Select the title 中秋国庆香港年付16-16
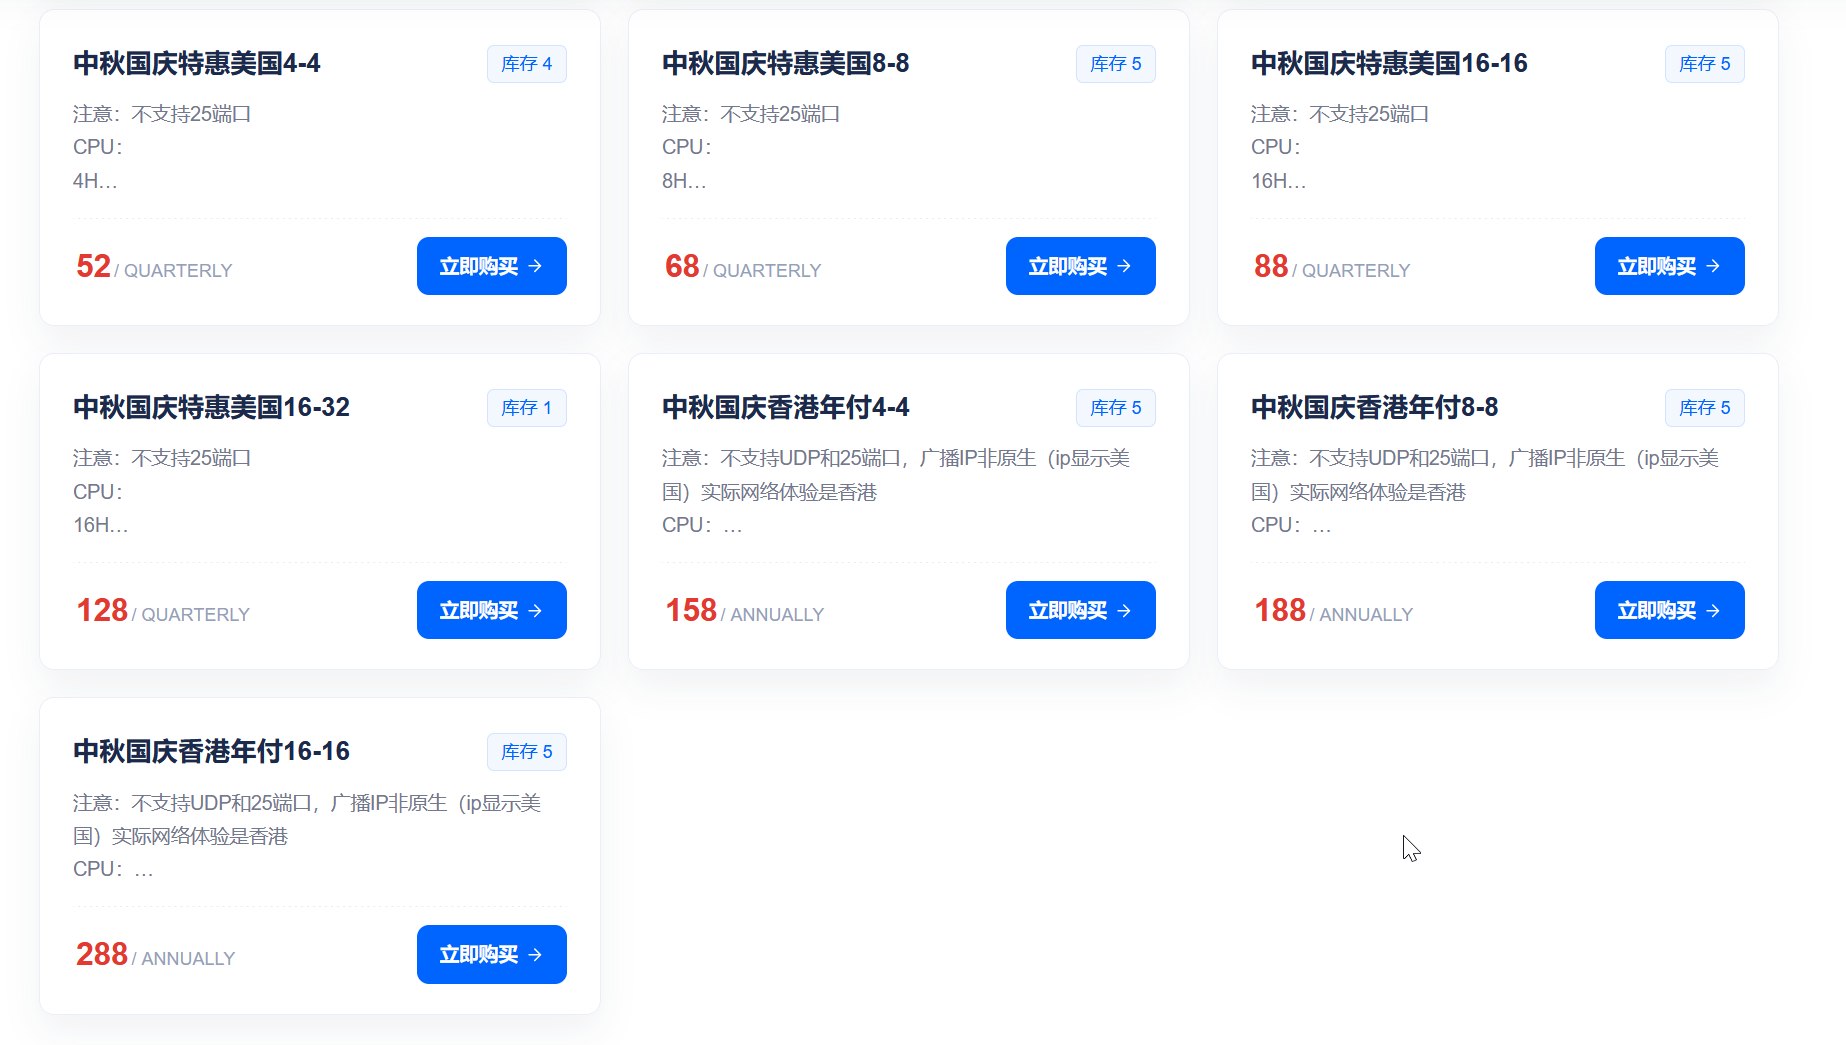The image size is (1846, 1045). coord(211,751)
